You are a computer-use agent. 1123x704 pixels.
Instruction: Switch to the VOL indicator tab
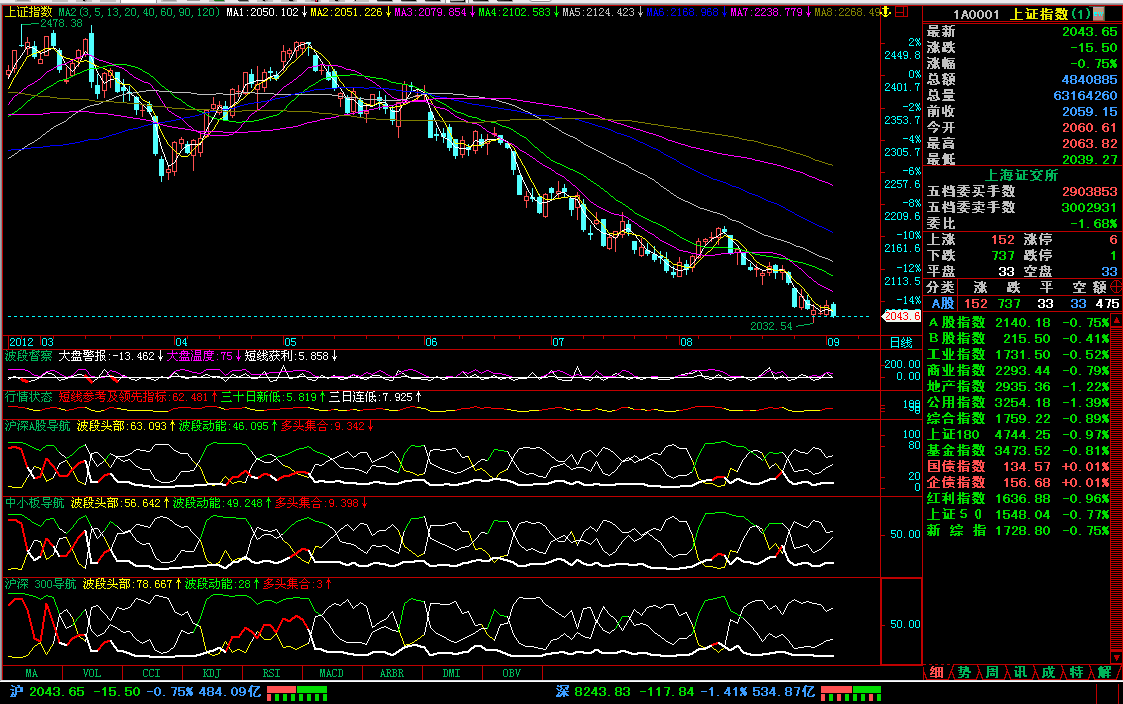[x=92, y=673]
